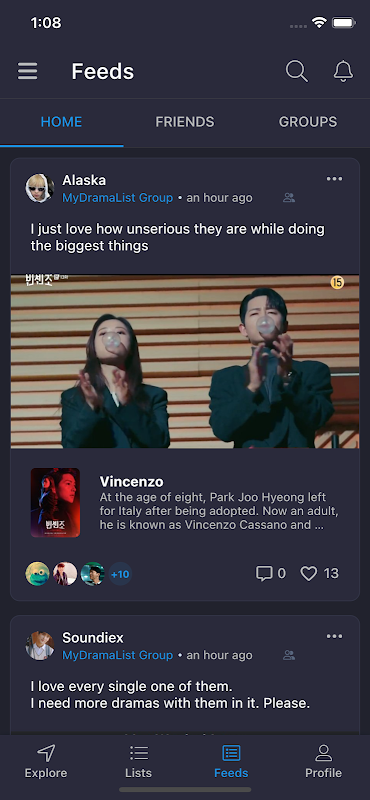The image size is (370, 800).
Task: Open the Vincenzo poster thumbnail
Action: 55,503
